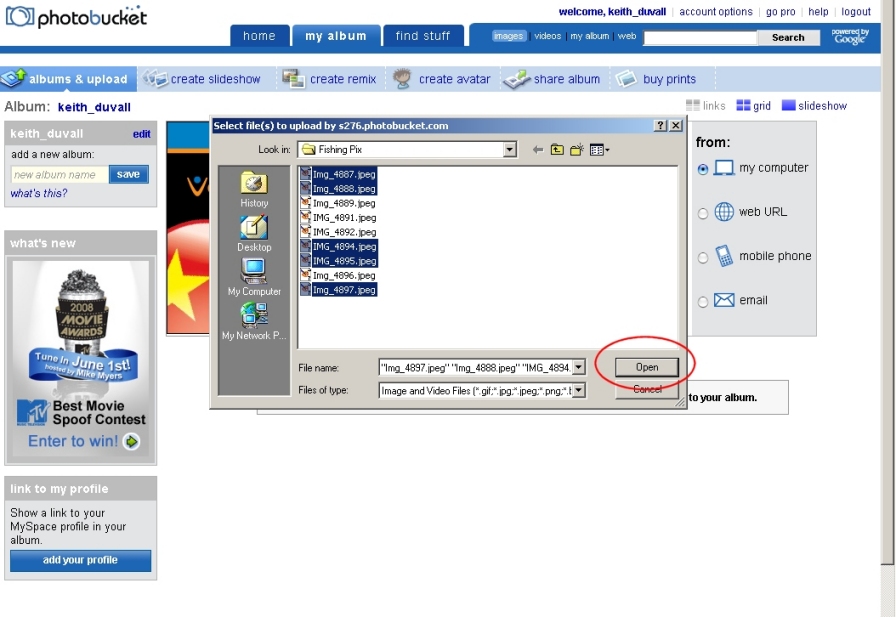The image size is (896, 617).
Task: Click the dialog help question mark button
Action: [x=660, y=126]
